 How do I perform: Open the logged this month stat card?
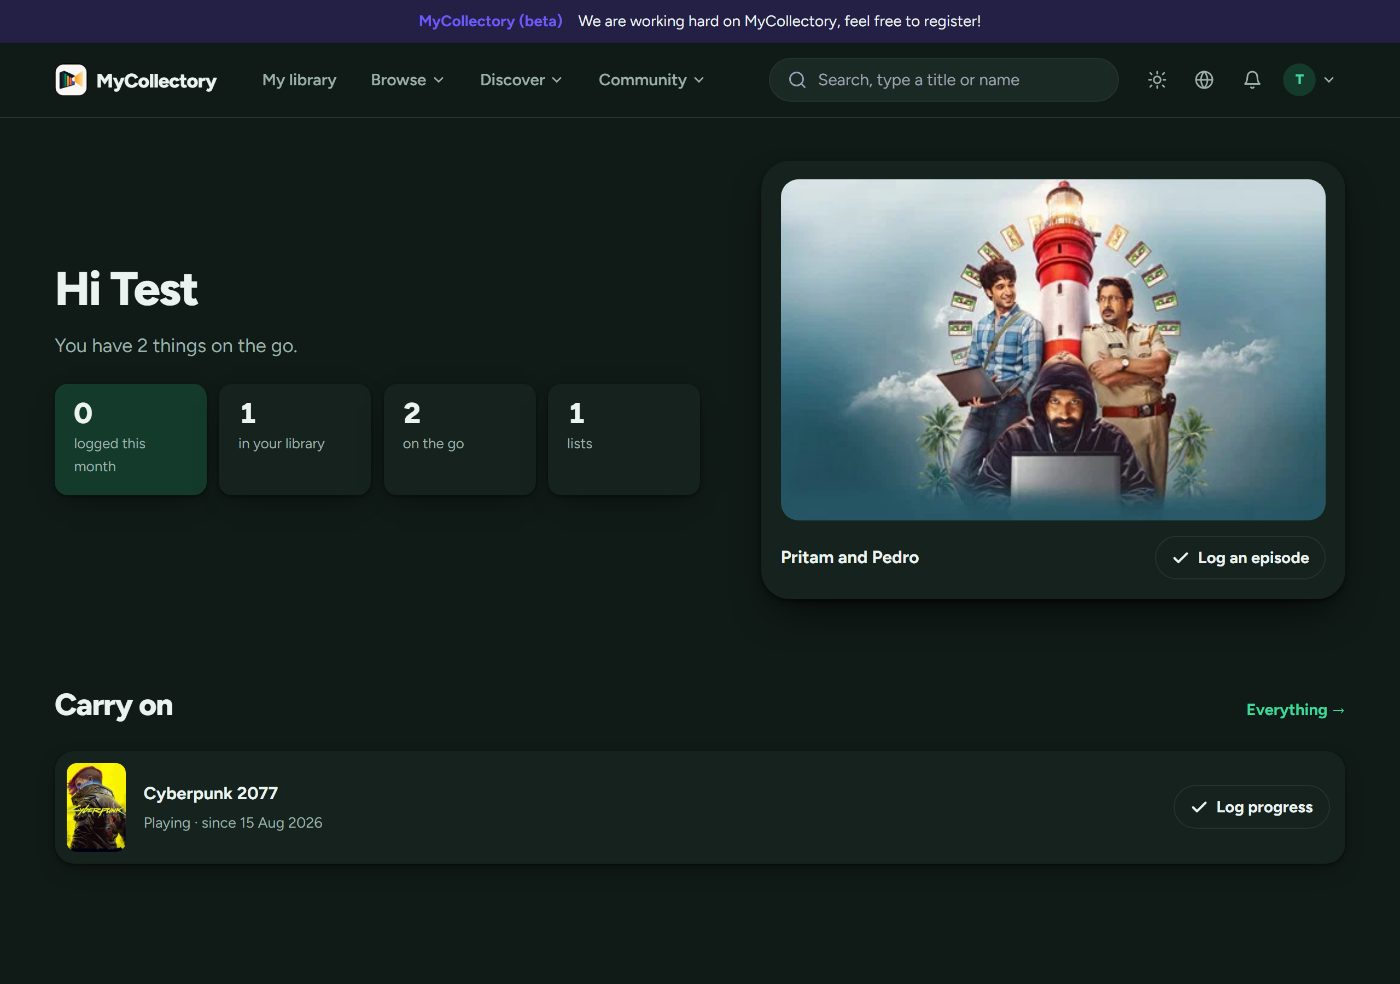click(131, 439)
